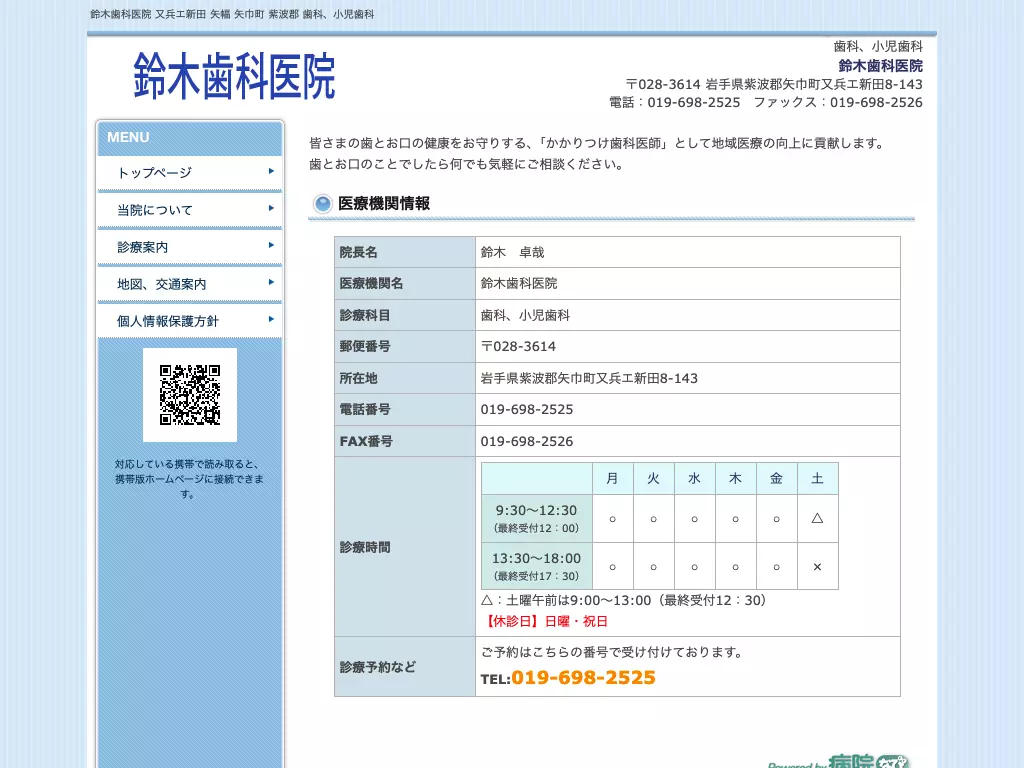1024x768 pixels.
Task: Click the top breadcrumb keyword line
Action: (232, 14)
